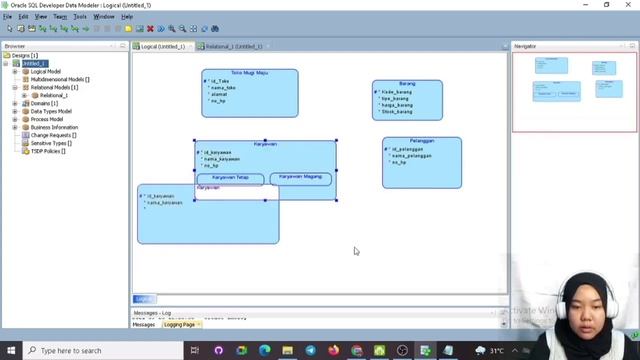
Task: Expand the Process Model node
Action: 15,119
